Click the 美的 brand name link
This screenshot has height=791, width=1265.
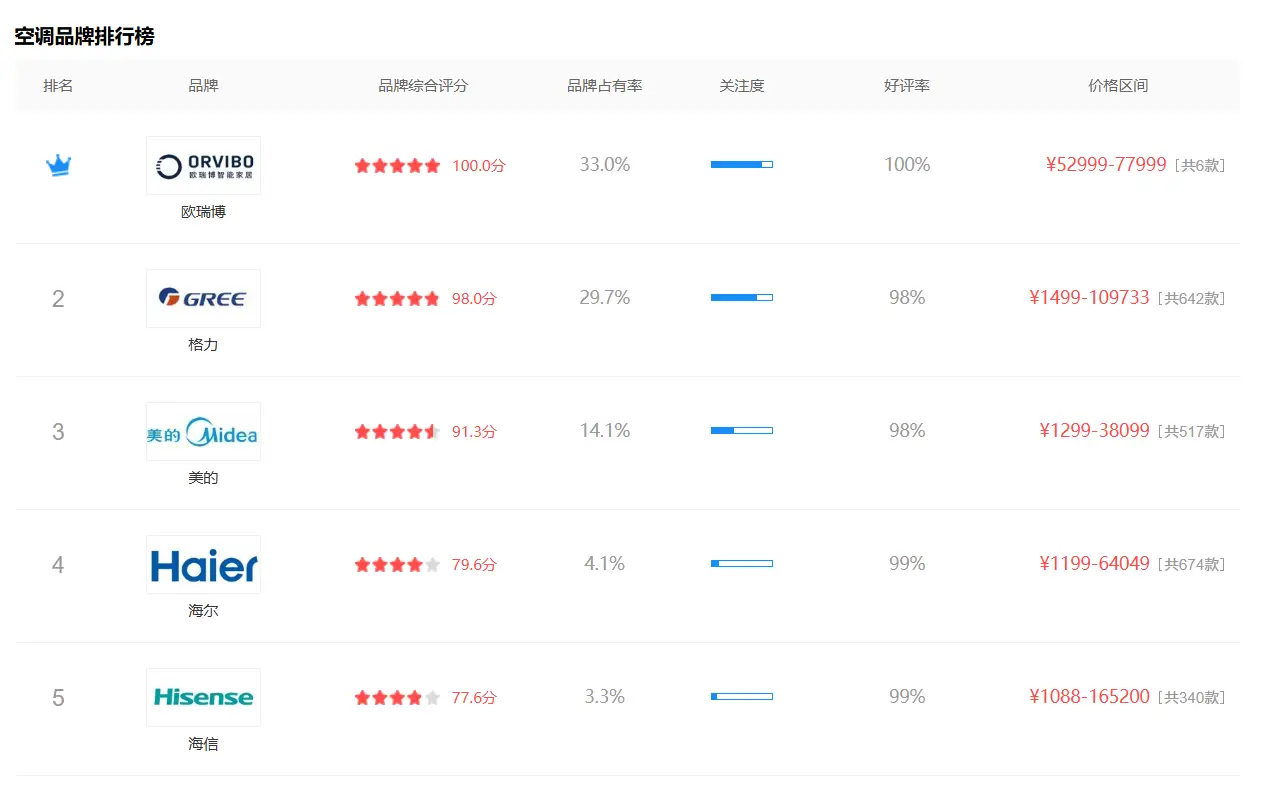tap(203, 478)
